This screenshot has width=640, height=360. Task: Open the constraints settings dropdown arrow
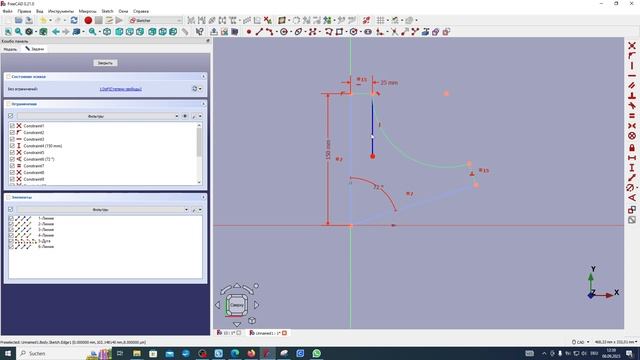click(x=200, y=116)
